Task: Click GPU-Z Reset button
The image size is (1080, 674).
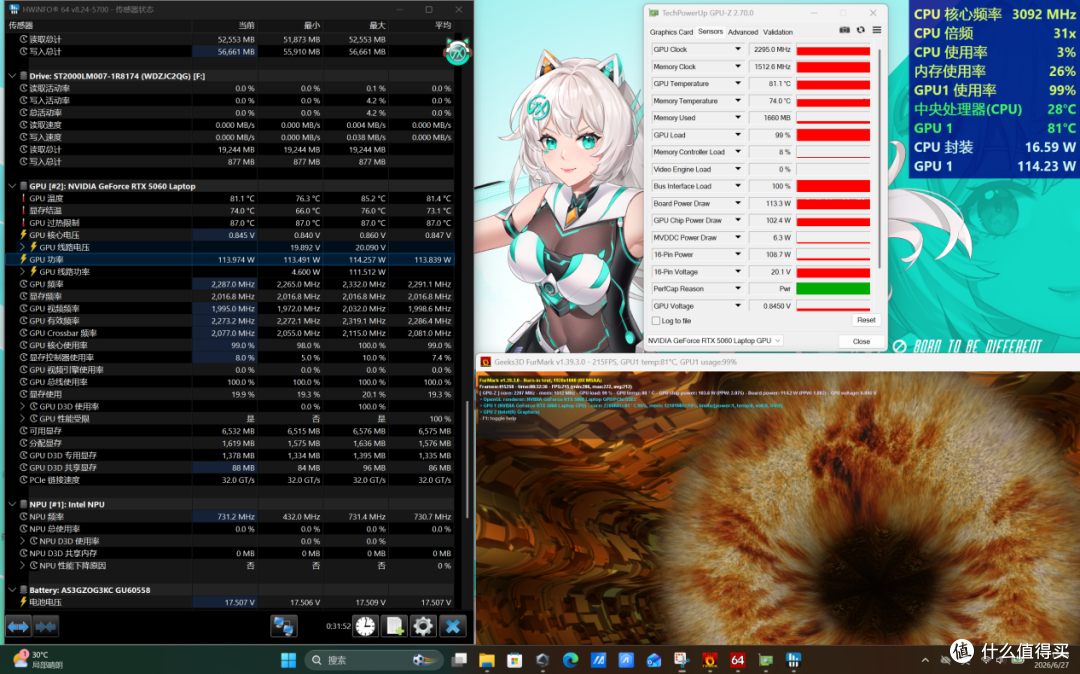Action: click(866, 320)
